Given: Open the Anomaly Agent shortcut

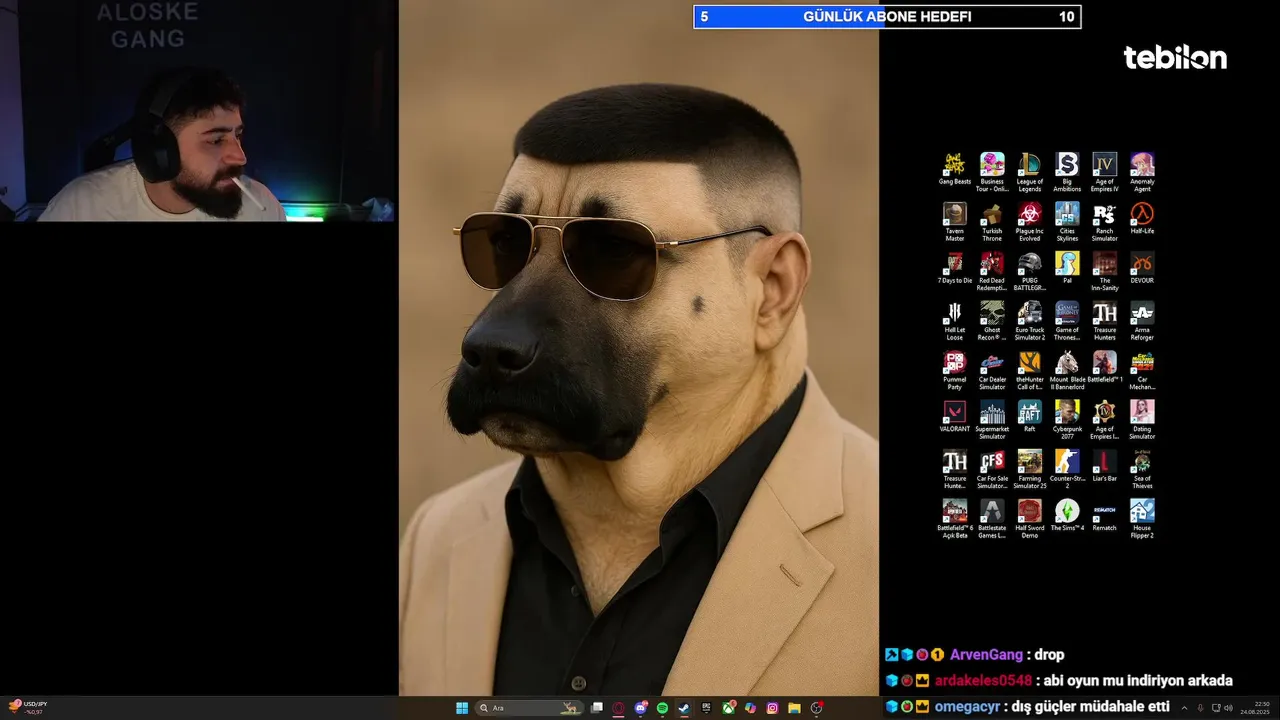Looking at the screenshot, I should 1142,172.
